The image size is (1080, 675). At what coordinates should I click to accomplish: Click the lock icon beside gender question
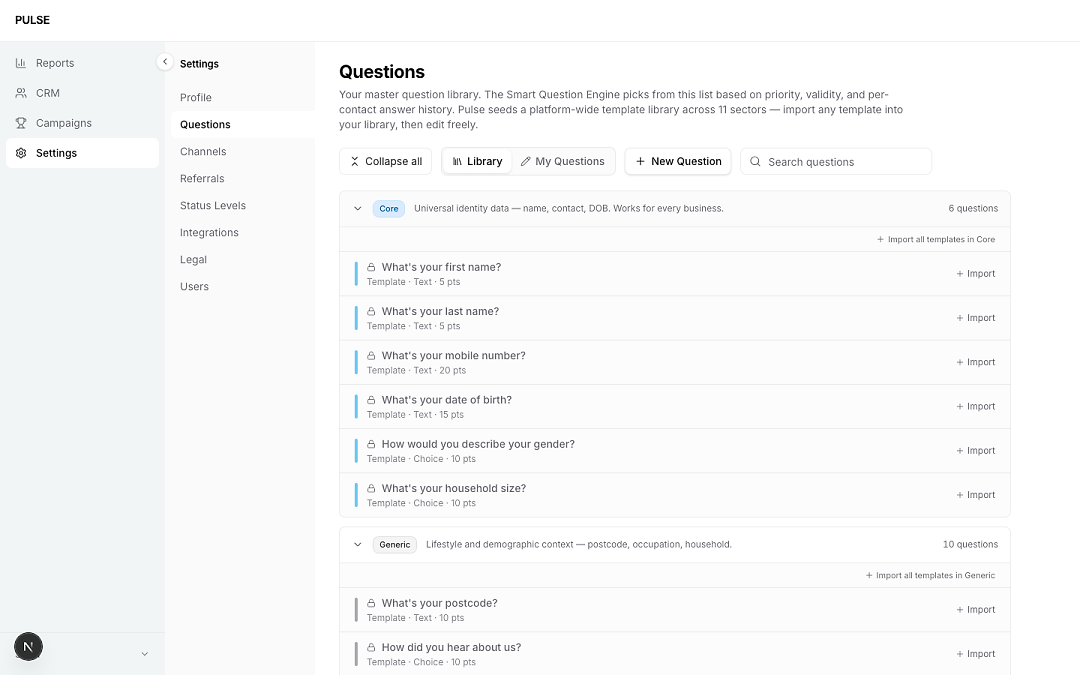pyautogui.click(x=371, y=444)
